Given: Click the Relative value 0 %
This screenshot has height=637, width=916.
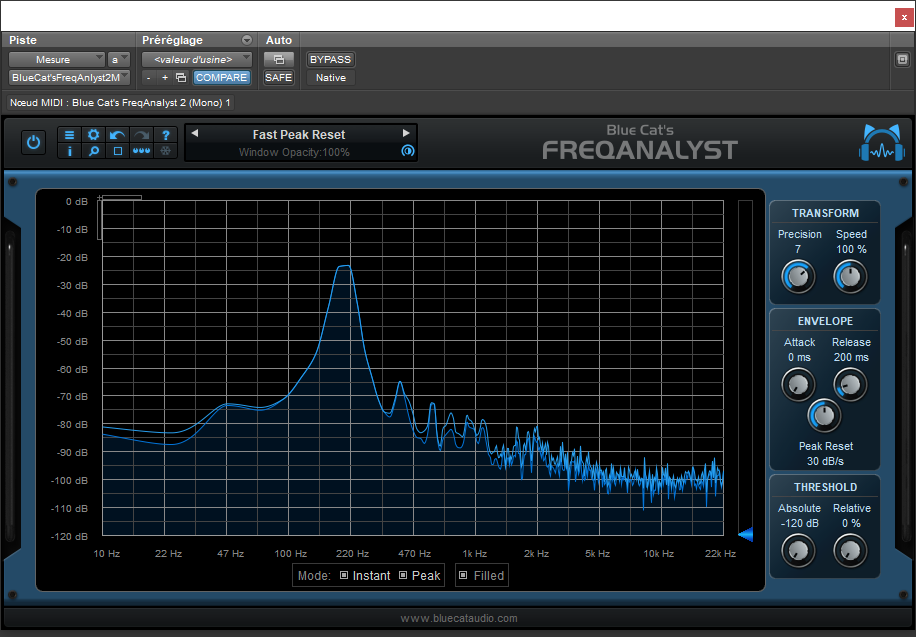Looking at the screenshot, I should coord(851,523).
